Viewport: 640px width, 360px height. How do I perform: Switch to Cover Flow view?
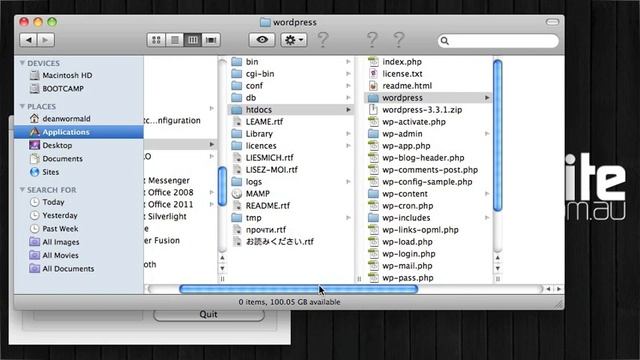point(211,40)
